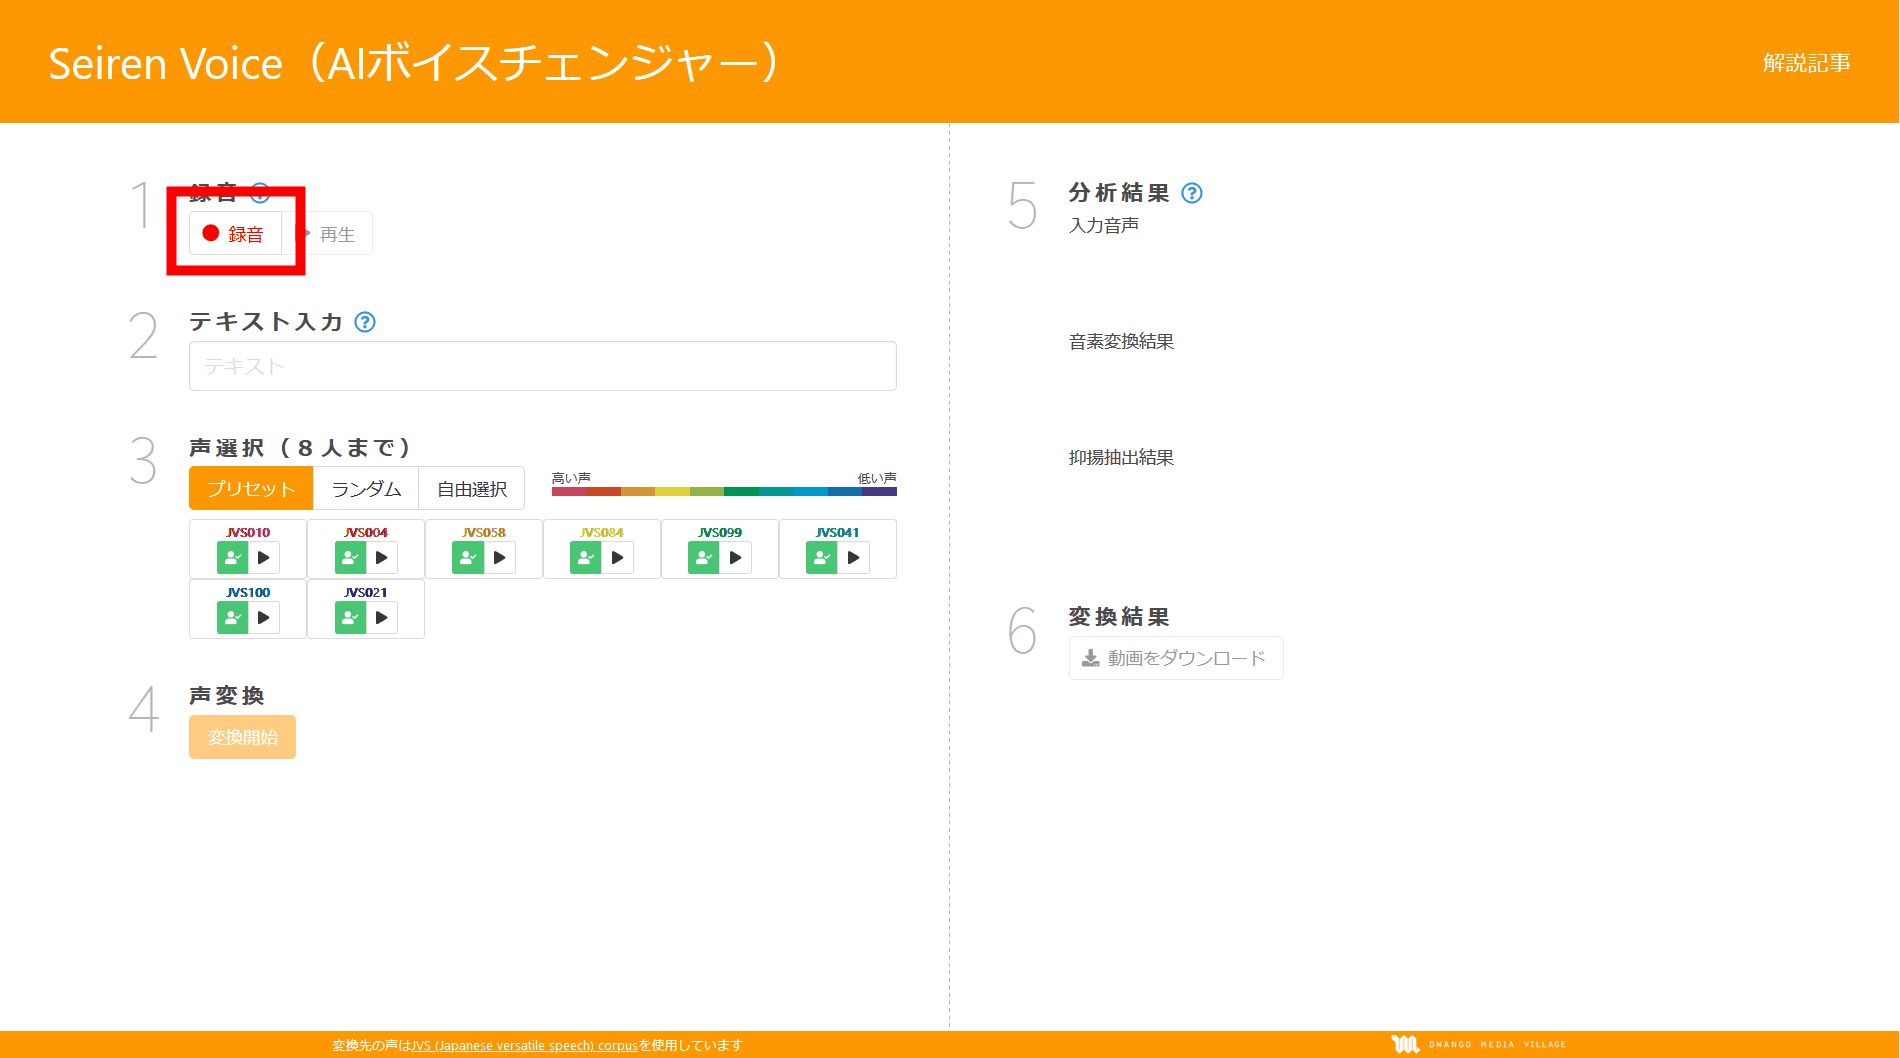Toggle speaker selection for JVS041
This screenshot has width=1900, height=1058.
click(x=822, y=558)
